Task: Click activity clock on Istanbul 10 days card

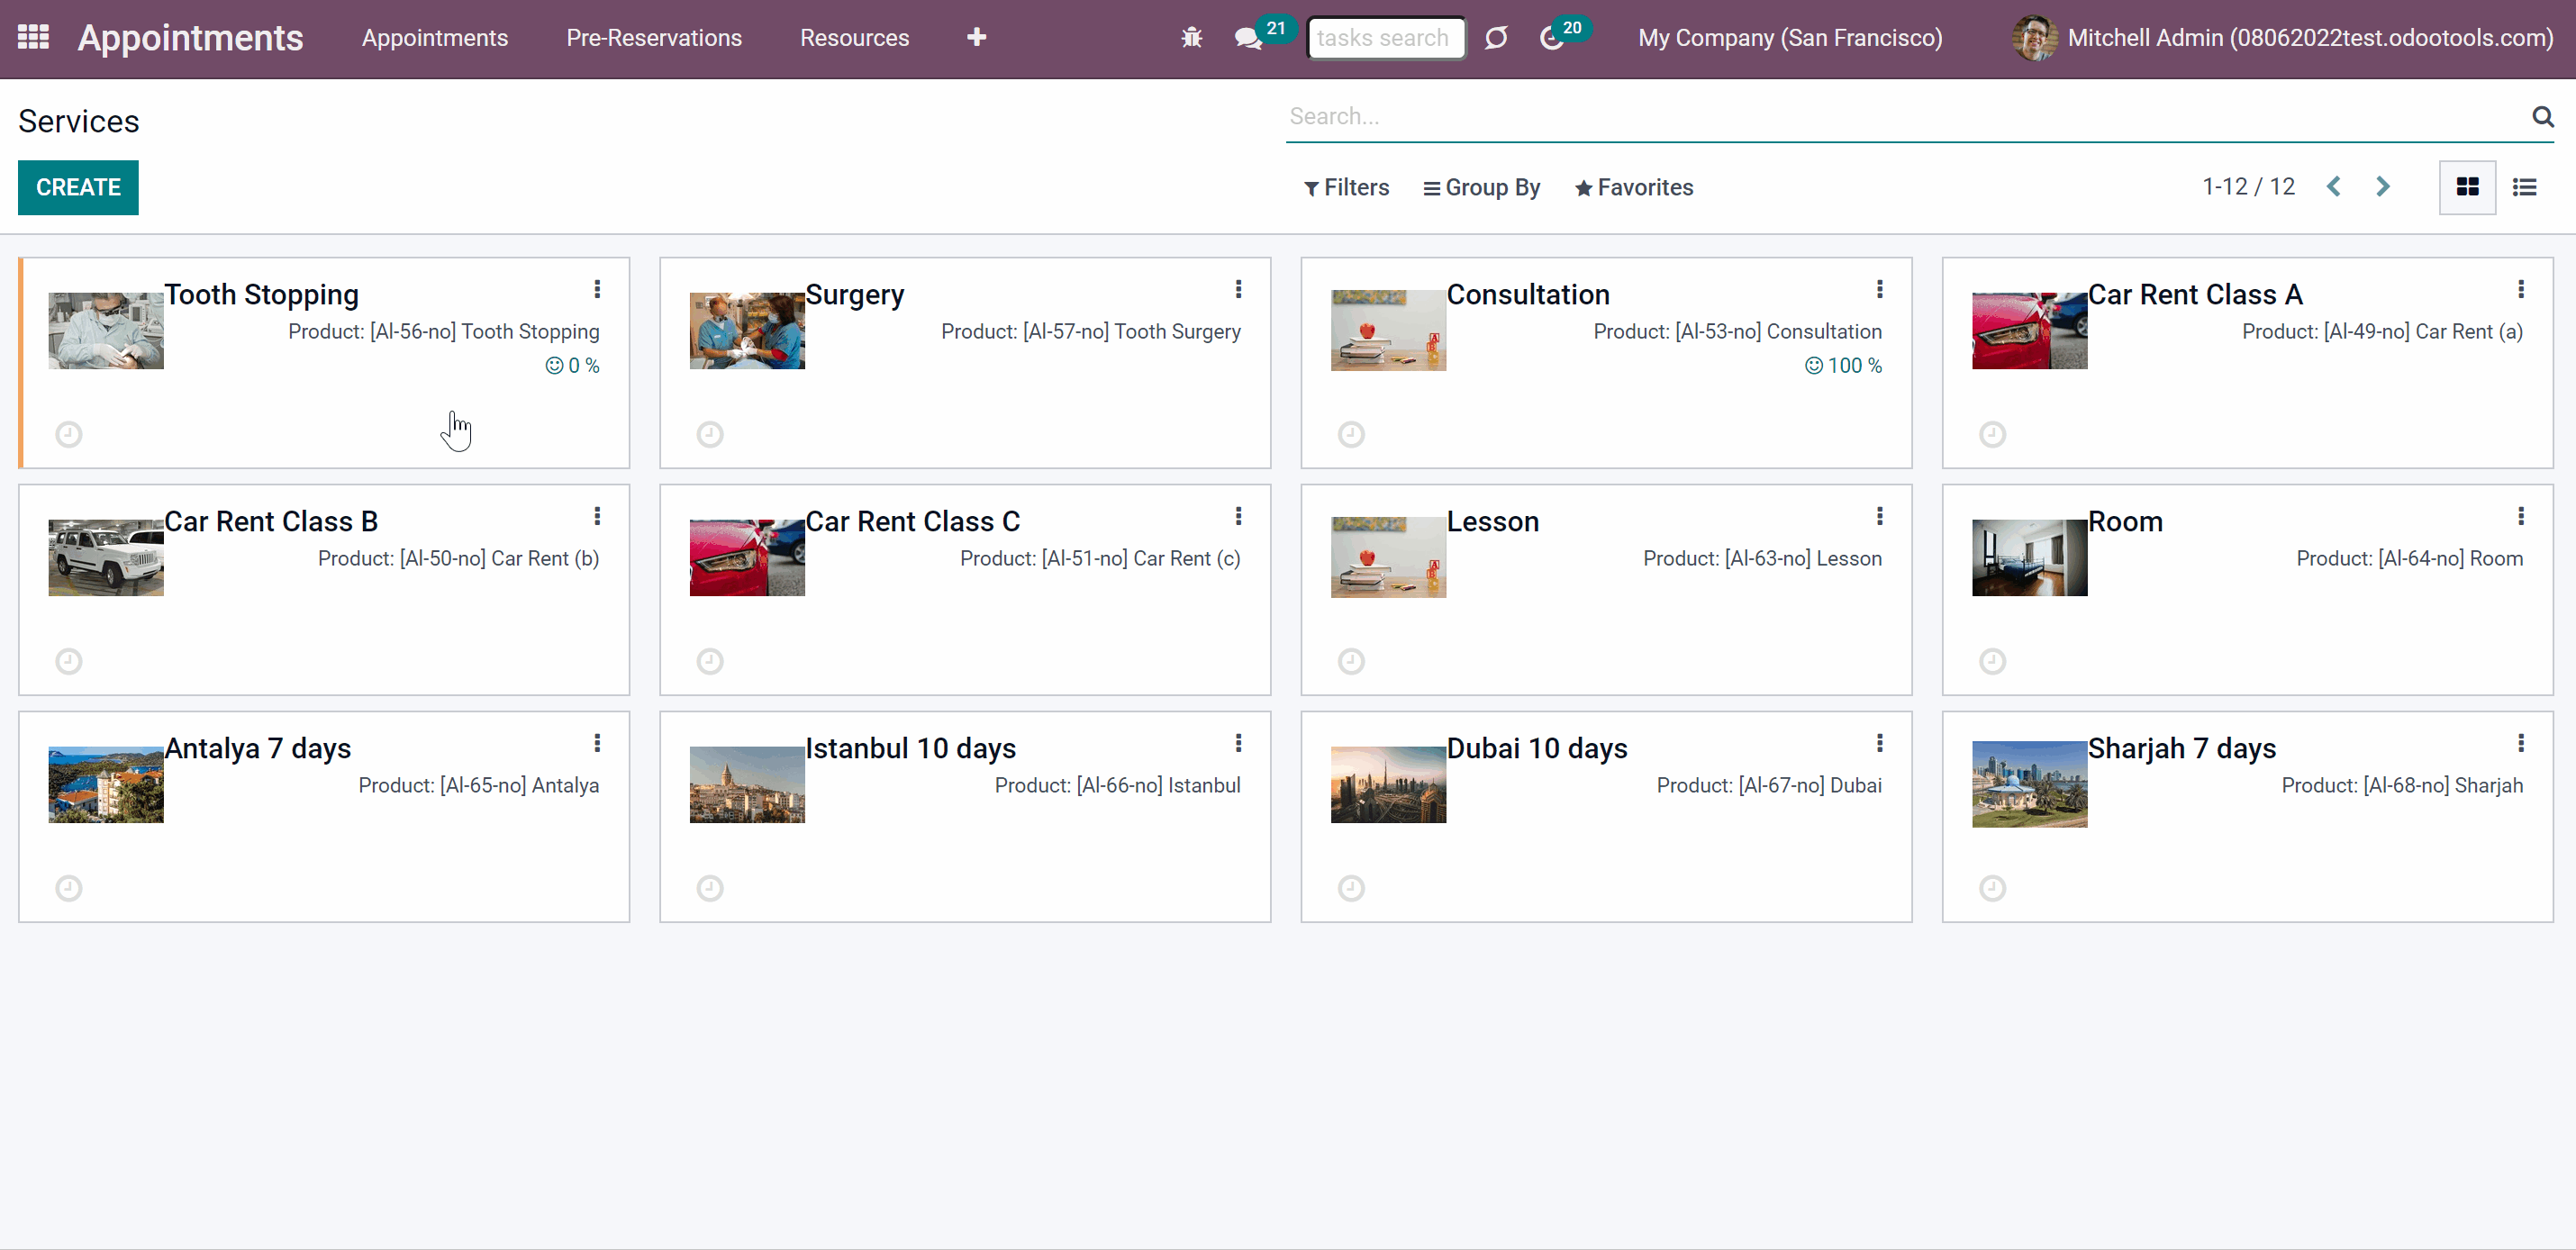Action: coord(710,888)
